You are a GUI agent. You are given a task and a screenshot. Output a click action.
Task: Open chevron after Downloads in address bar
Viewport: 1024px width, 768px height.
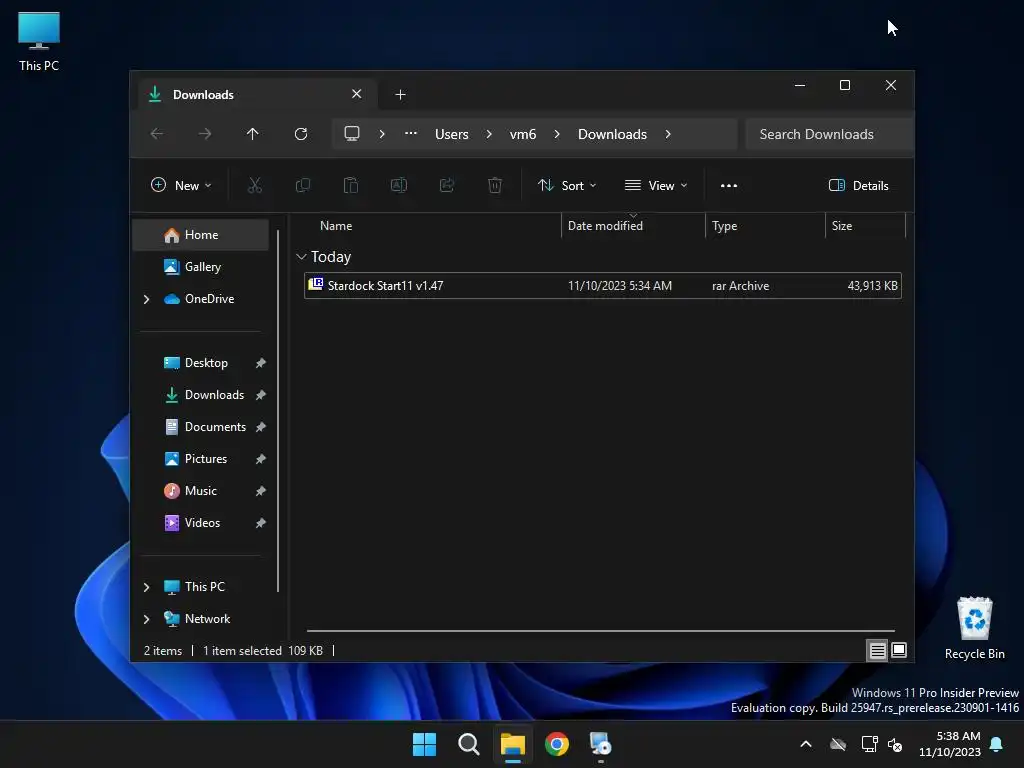pos(667,134)
